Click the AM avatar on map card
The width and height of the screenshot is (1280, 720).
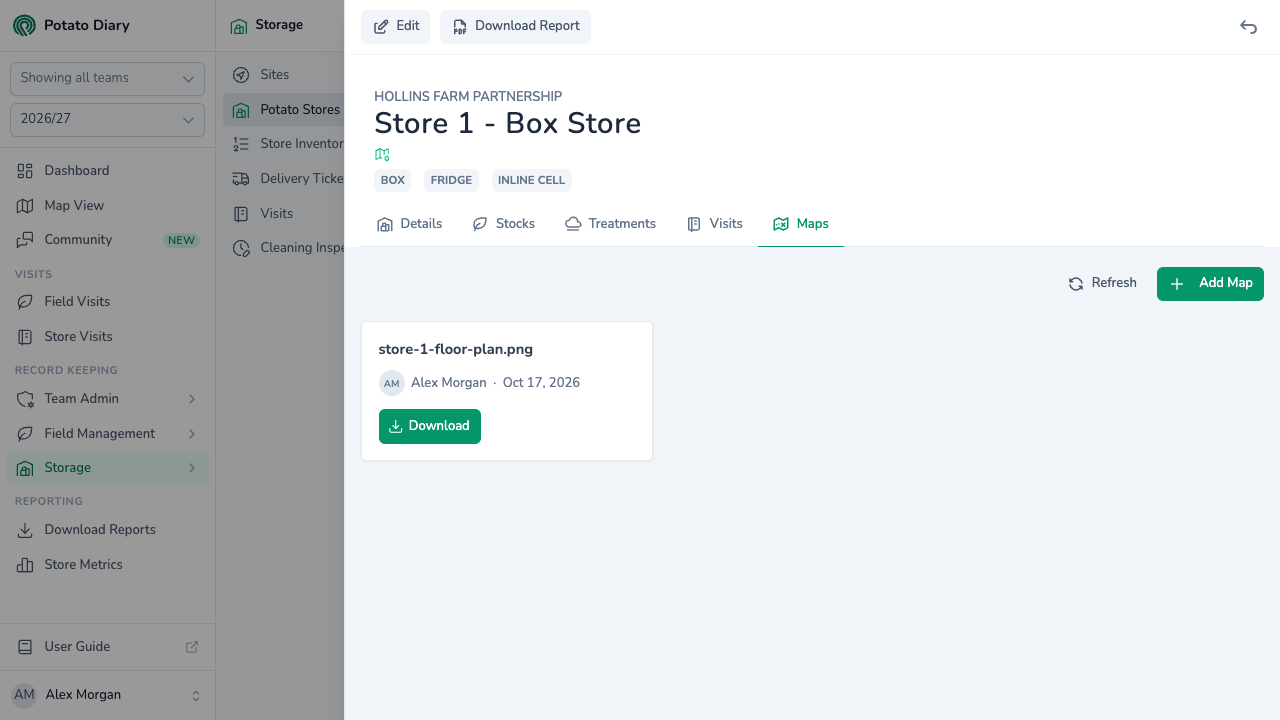tap(392, 383)
